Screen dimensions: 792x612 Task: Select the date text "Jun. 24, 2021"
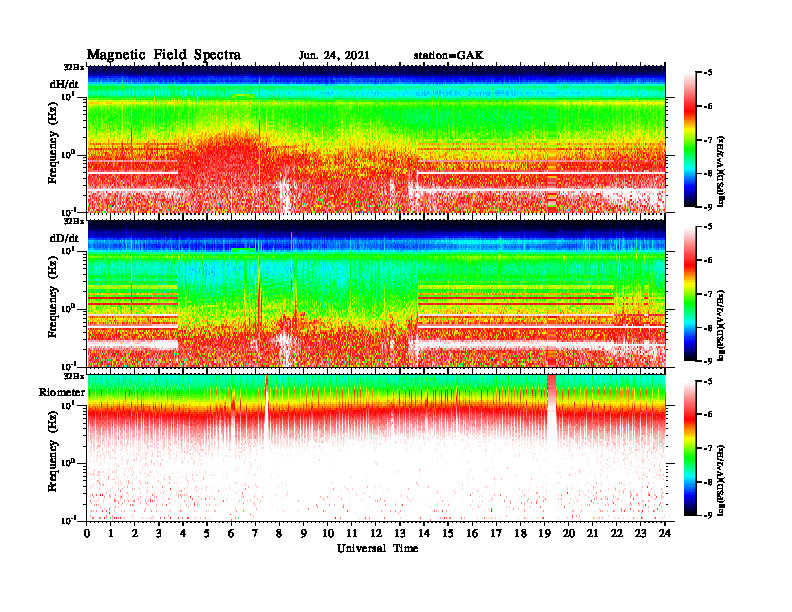pos(334,56)
